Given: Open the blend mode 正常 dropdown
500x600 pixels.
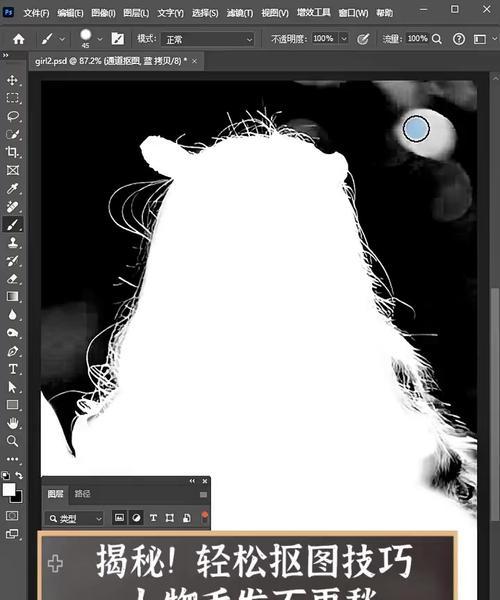Looking at the screenshot, I should point(208,39).
